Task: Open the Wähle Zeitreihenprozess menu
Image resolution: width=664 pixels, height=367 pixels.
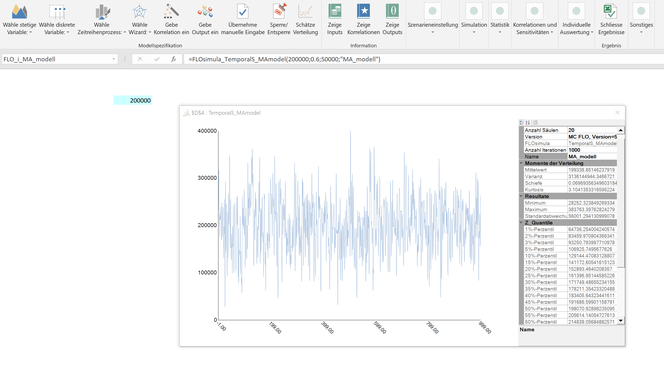Action: [102, 19]
